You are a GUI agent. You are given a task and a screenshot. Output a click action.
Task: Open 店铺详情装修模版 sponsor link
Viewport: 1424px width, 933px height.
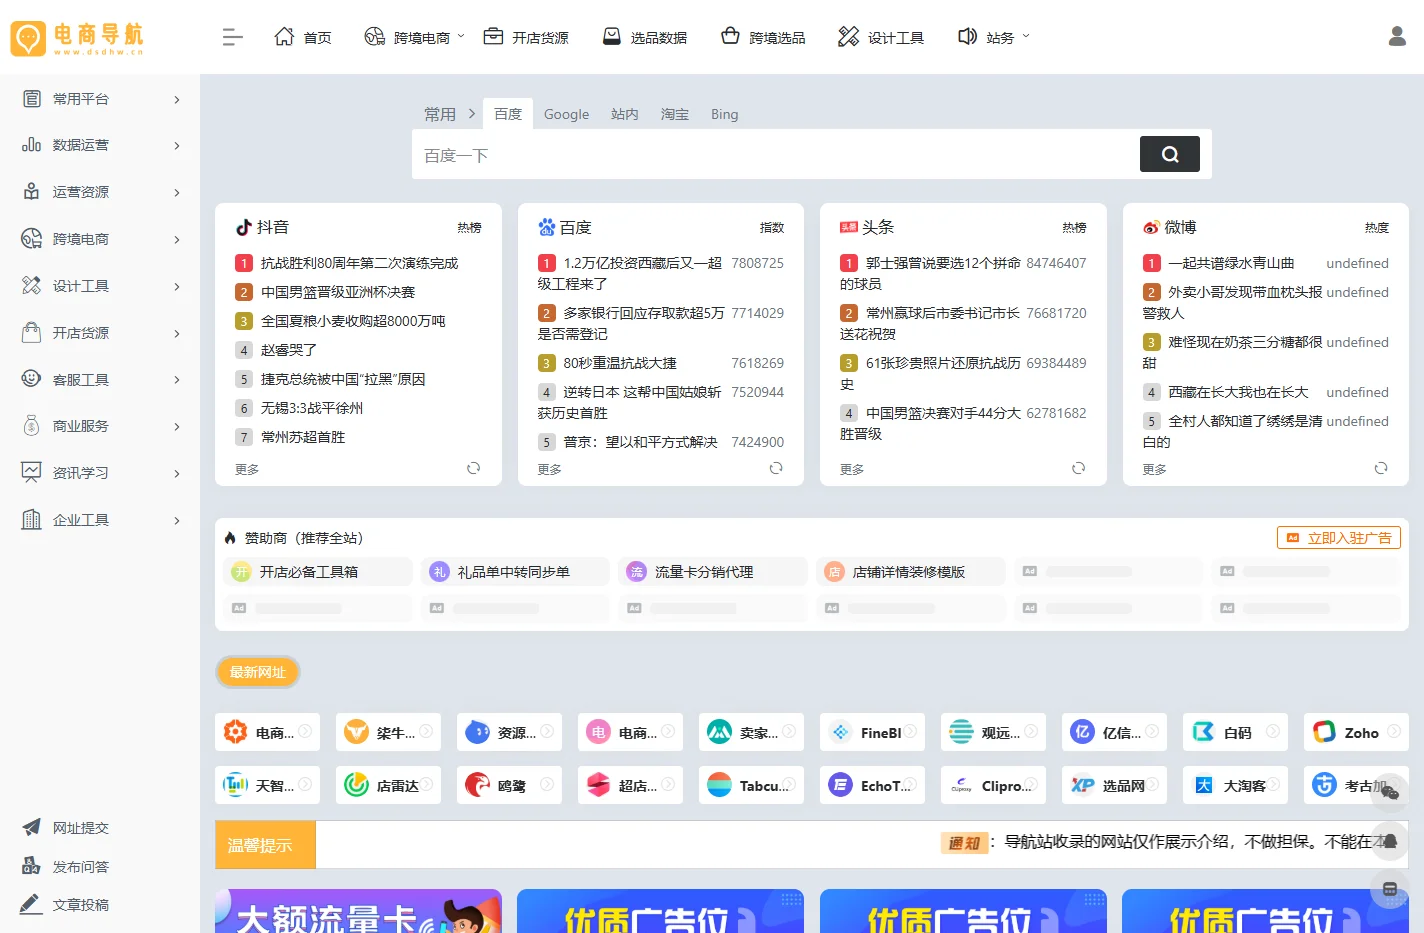coord(911,572)
